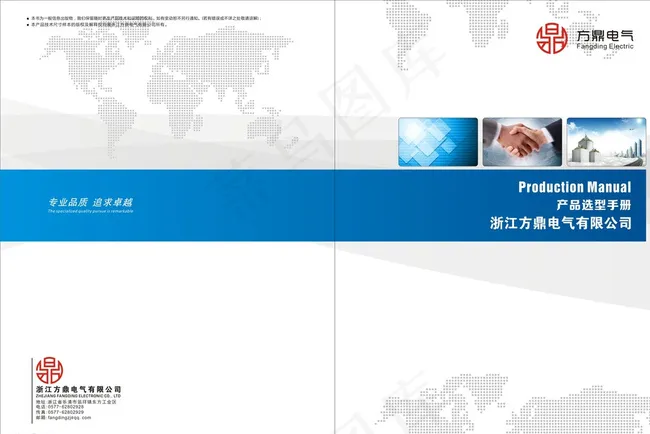Select the city buildings photo thumbnail
650x434 pixels.
click(x=606, y=142)
